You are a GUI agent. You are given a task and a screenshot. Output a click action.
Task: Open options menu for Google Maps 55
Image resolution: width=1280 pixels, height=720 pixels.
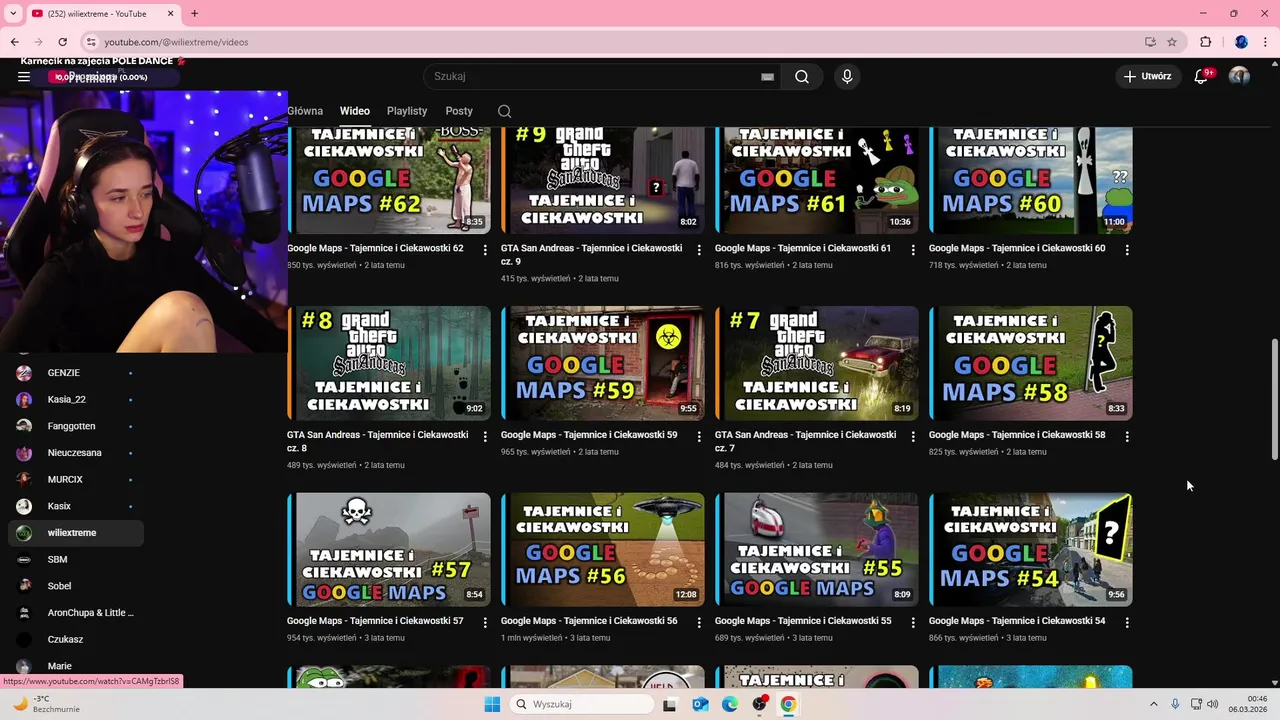click(913, 623)
